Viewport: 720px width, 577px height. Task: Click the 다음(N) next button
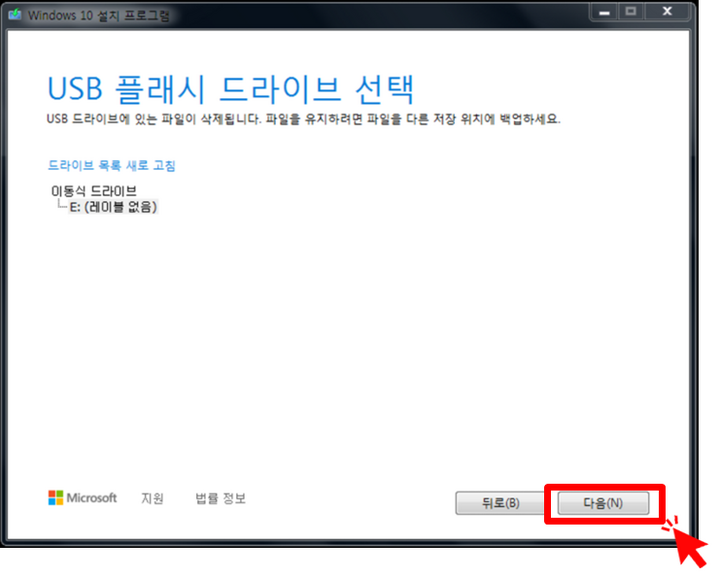click(603, 503)
